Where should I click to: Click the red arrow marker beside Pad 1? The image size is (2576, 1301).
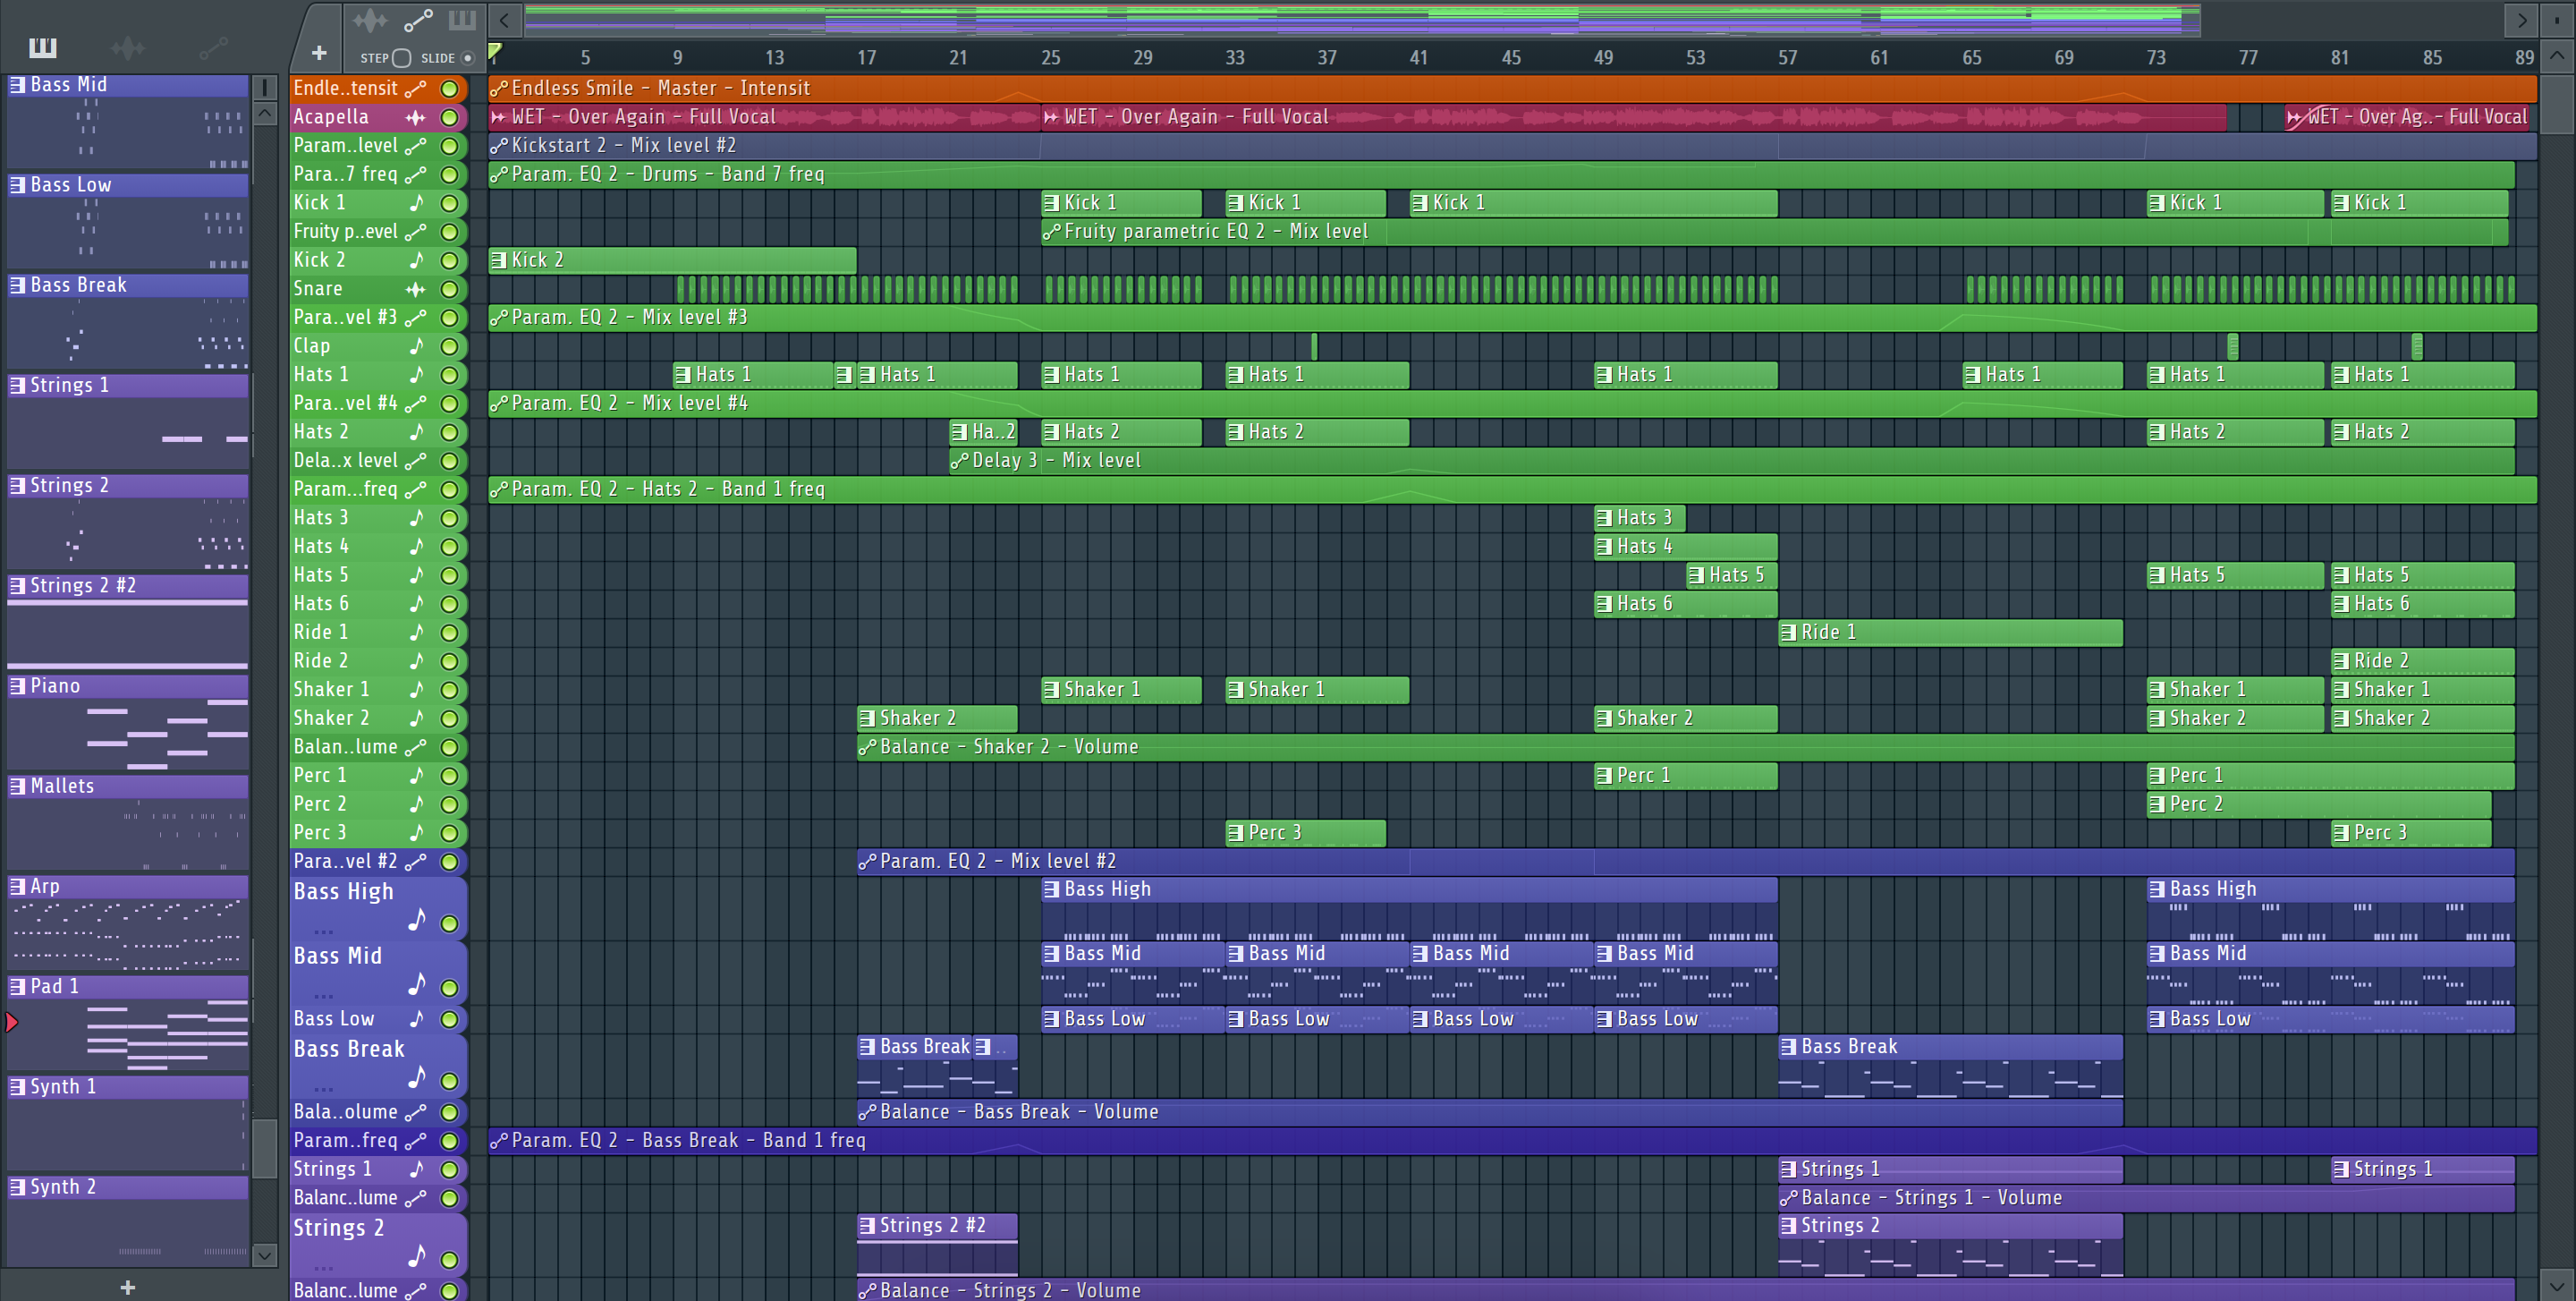[x=11, y=1022]
